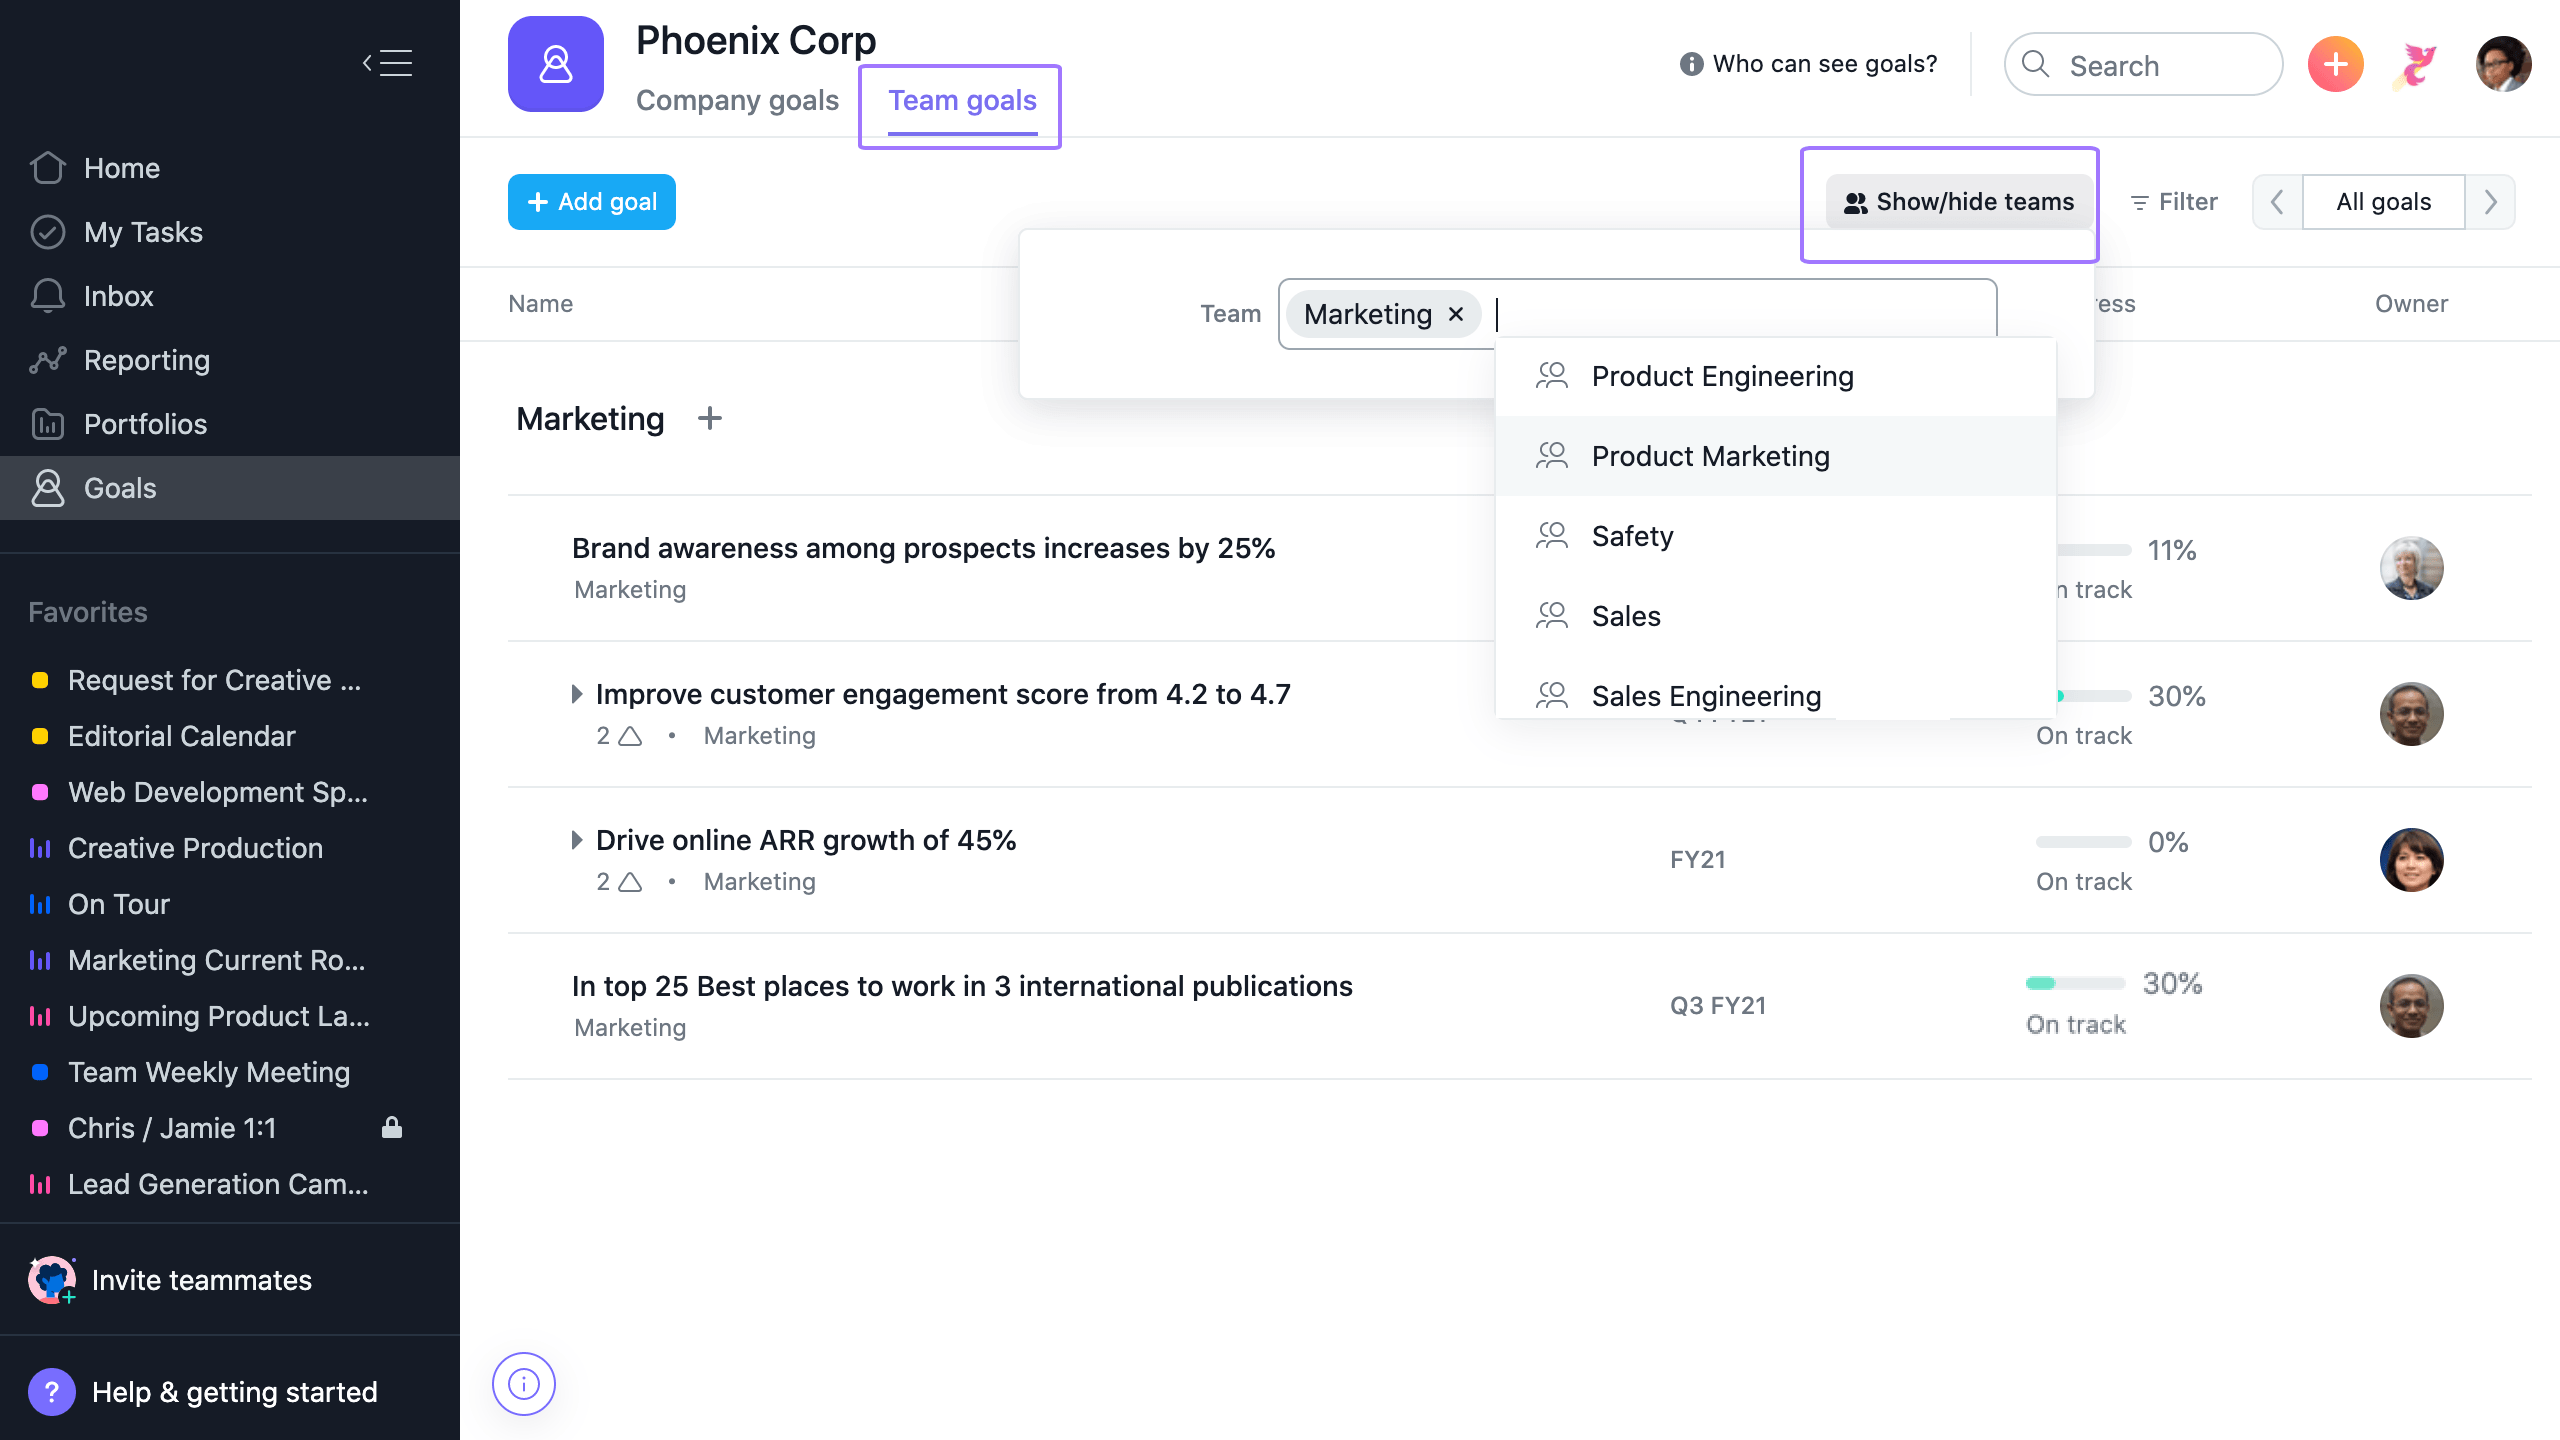Open All goals dropdown filter
Viewport: 2560px width, 1440px height.
tap(2382, 200)
